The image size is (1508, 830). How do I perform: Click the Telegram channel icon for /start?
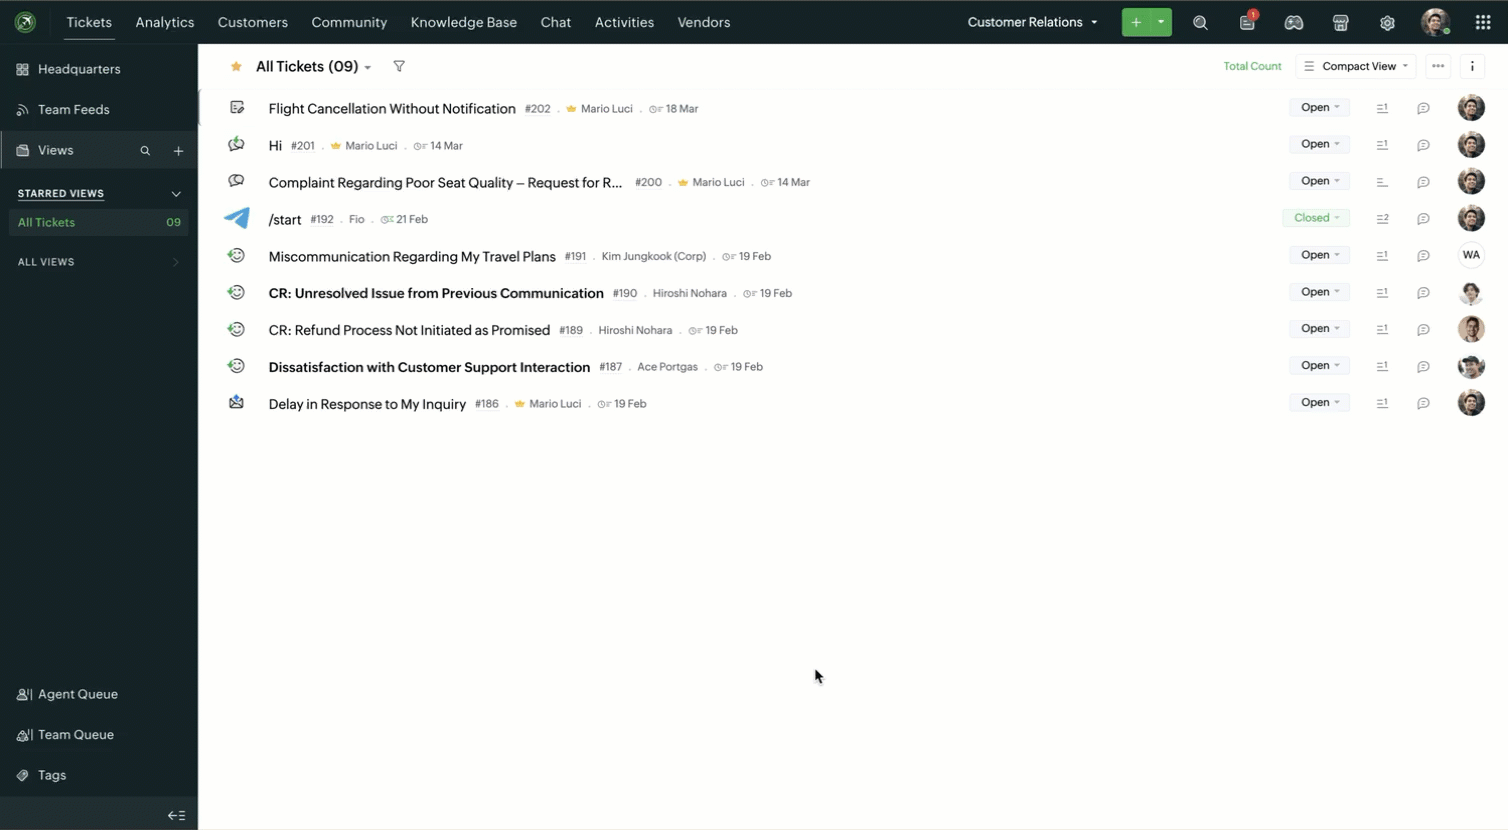pyautogui.click(x=237, y=218)
